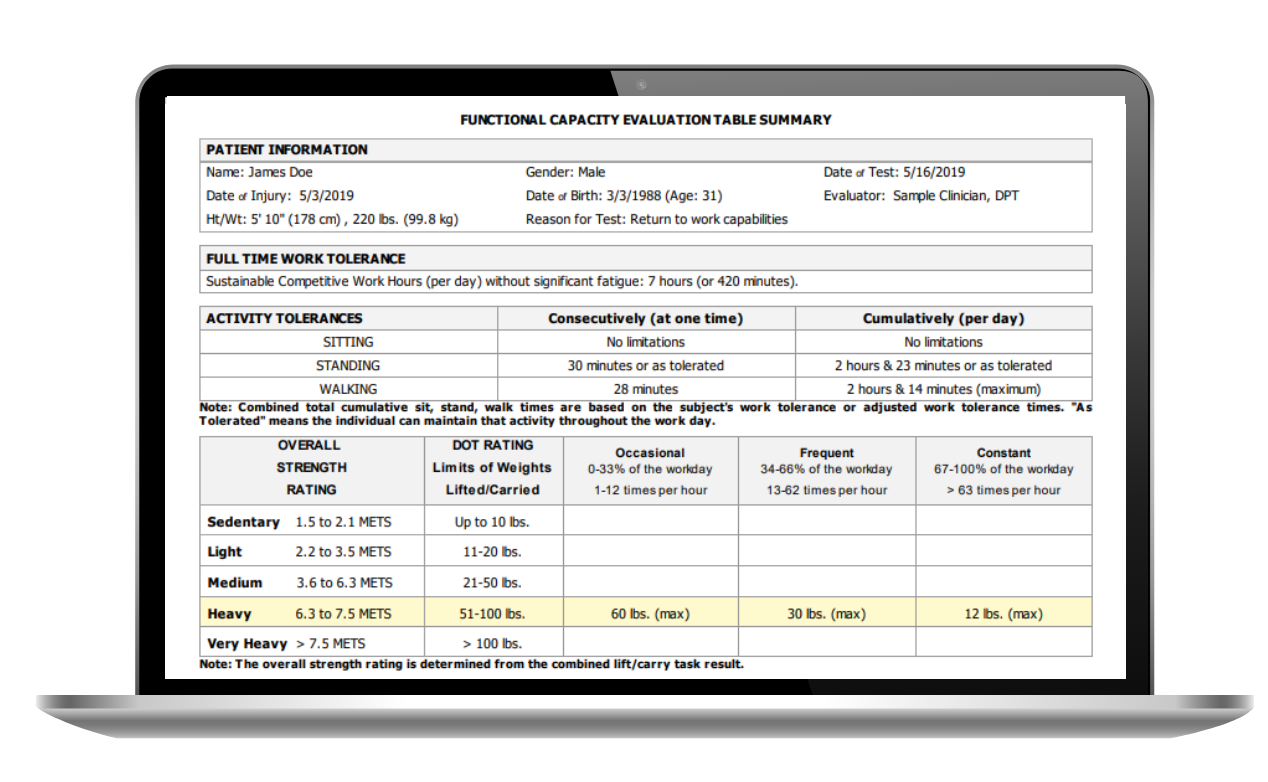Select the SITTING activity row
1268x782 pixels.
tap(349, 341)
